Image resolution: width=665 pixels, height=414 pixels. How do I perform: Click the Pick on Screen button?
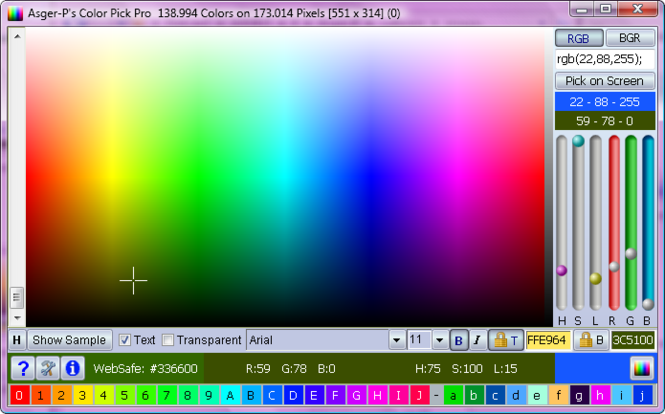point(605,81)
